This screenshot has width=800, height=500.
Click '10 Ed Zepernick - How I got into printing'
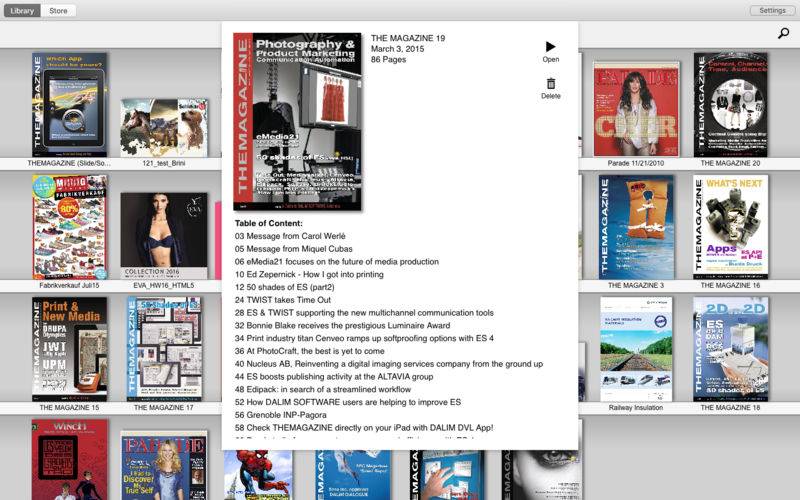309,274
